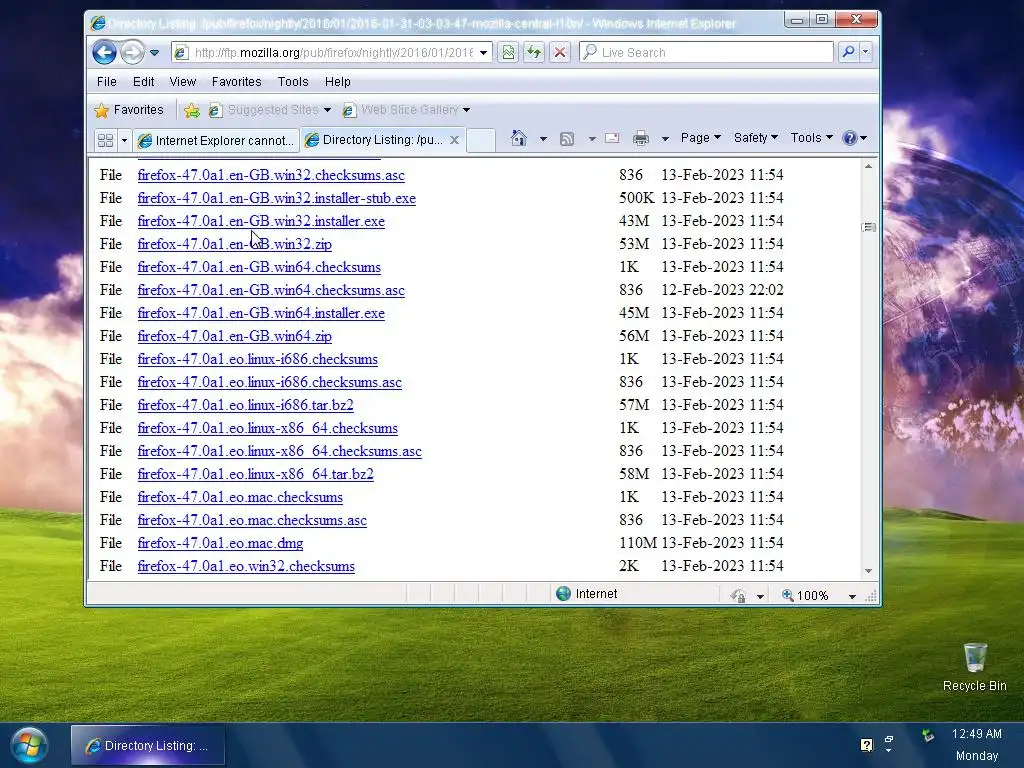The height and width of the screenshot is (768, 1024).
Task: Click the Live Search box
Action: coord(707,52)
